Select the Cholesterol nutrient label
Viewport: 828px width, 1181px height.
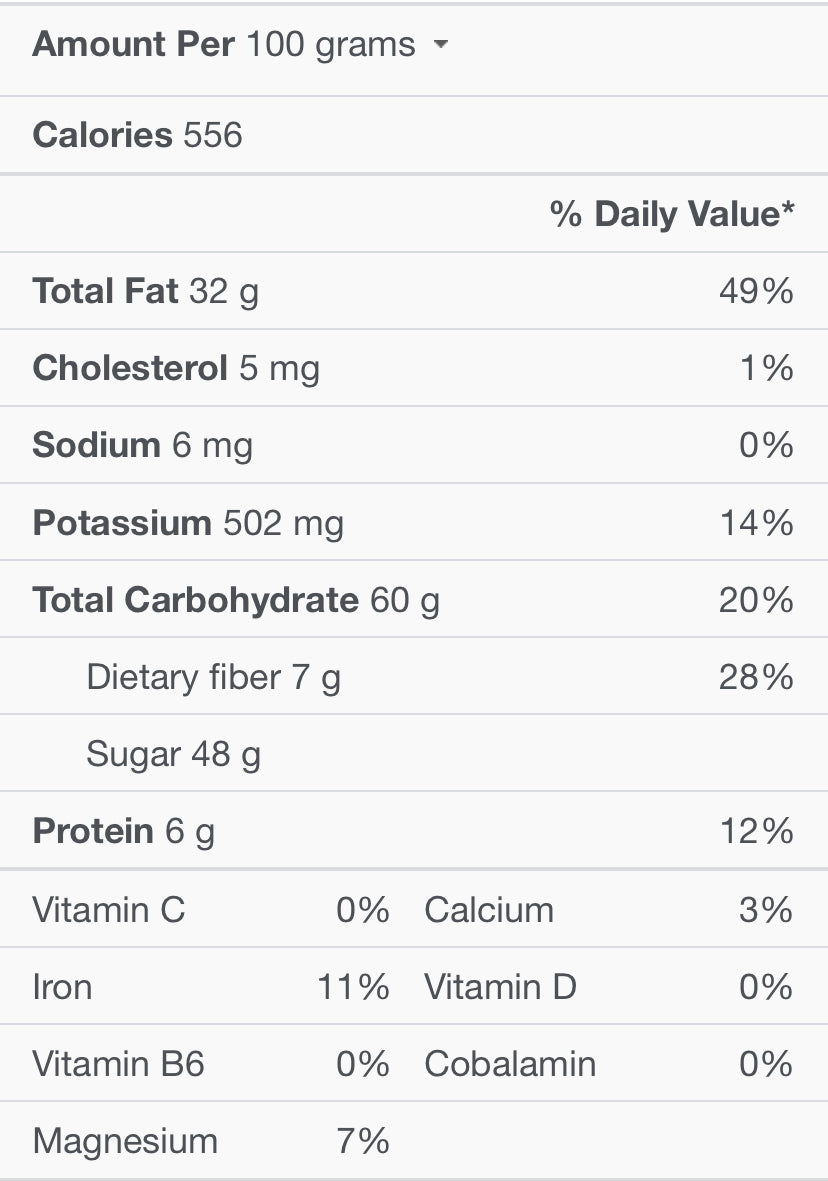point(130,368)
